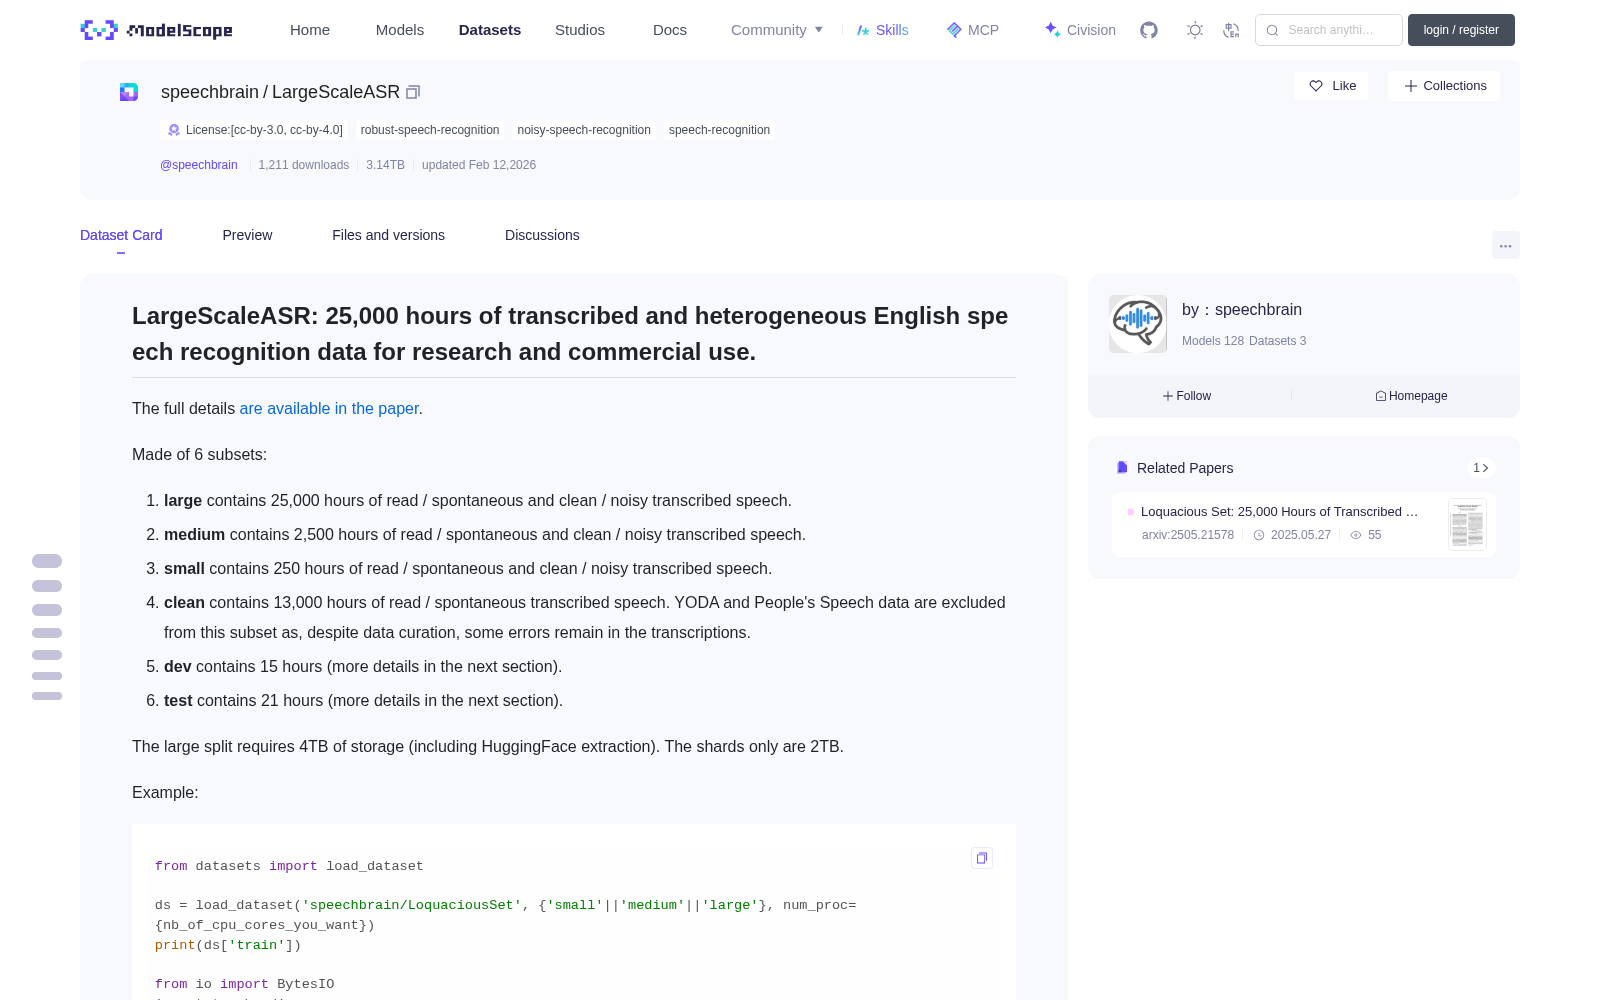Screen dimensions: 1600x1000
Task: Expand the Community dropdown menu
Action: 777,30
